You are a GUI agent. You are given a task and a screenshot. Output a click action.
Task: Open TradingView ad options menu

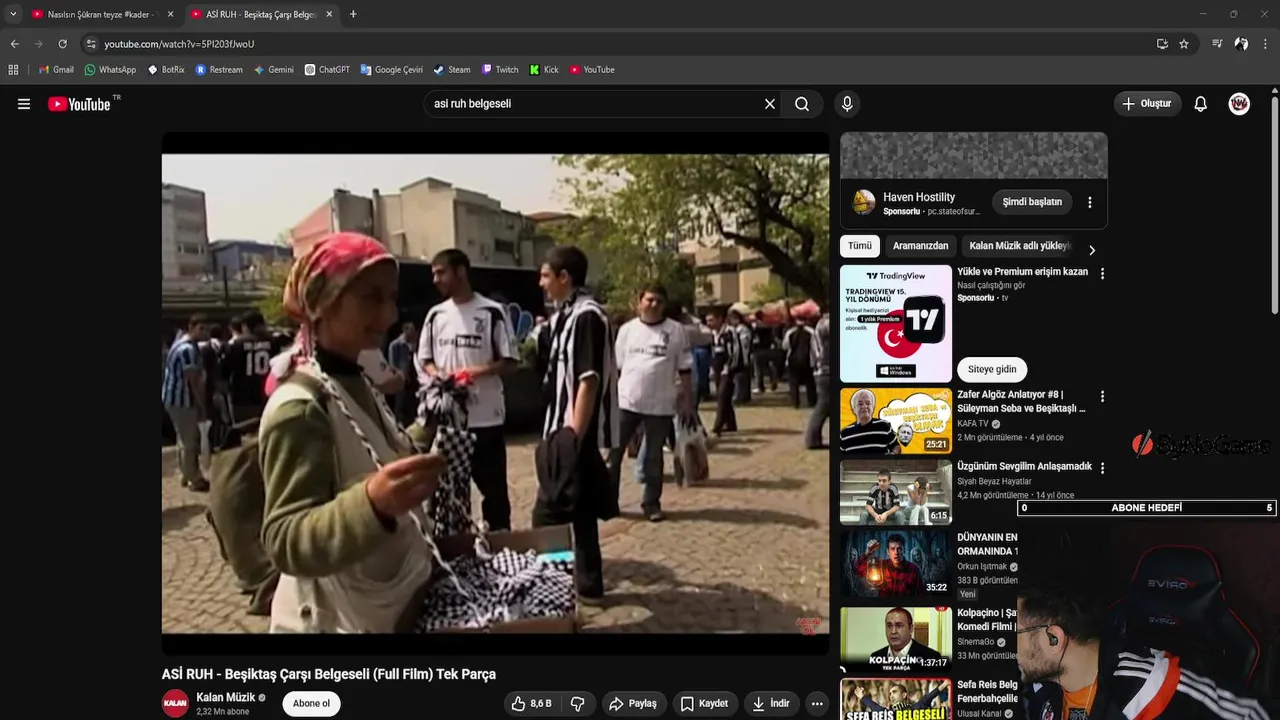[x=1102, y=273]
